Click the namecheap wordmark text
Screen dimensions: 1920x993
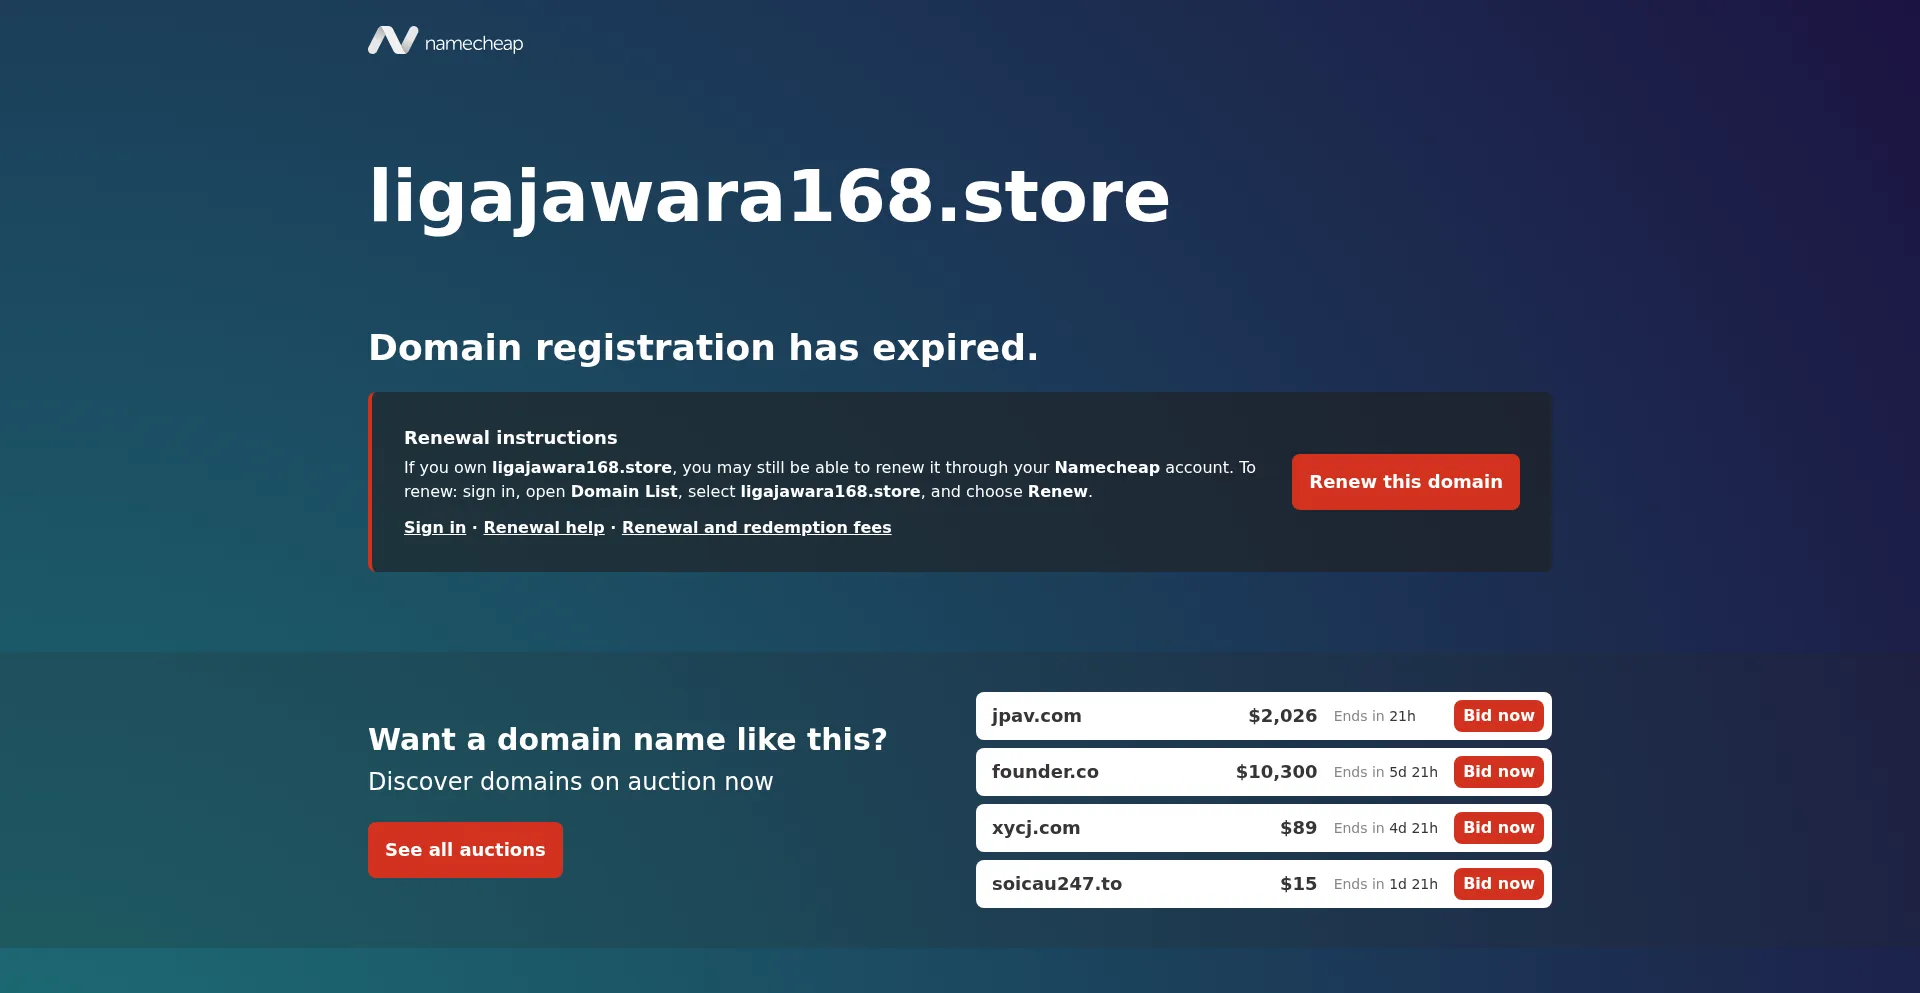474,43
